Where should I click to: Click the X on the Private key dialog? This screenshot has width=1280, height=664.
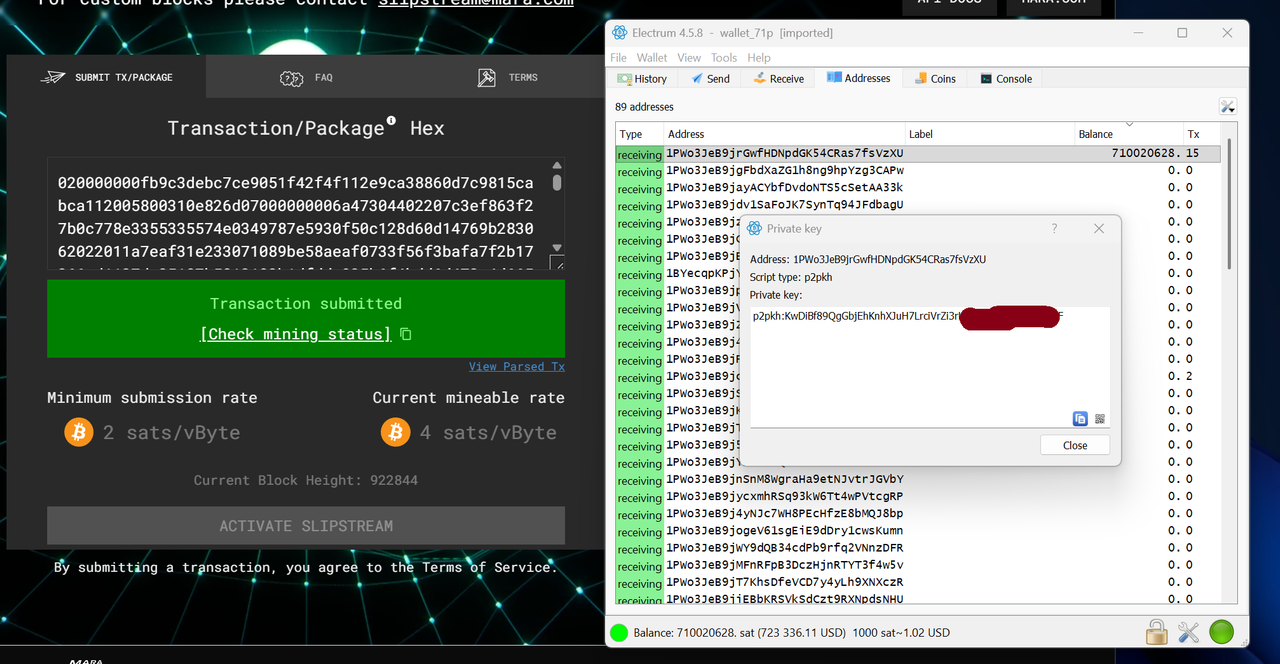(x=1099, y=228)
